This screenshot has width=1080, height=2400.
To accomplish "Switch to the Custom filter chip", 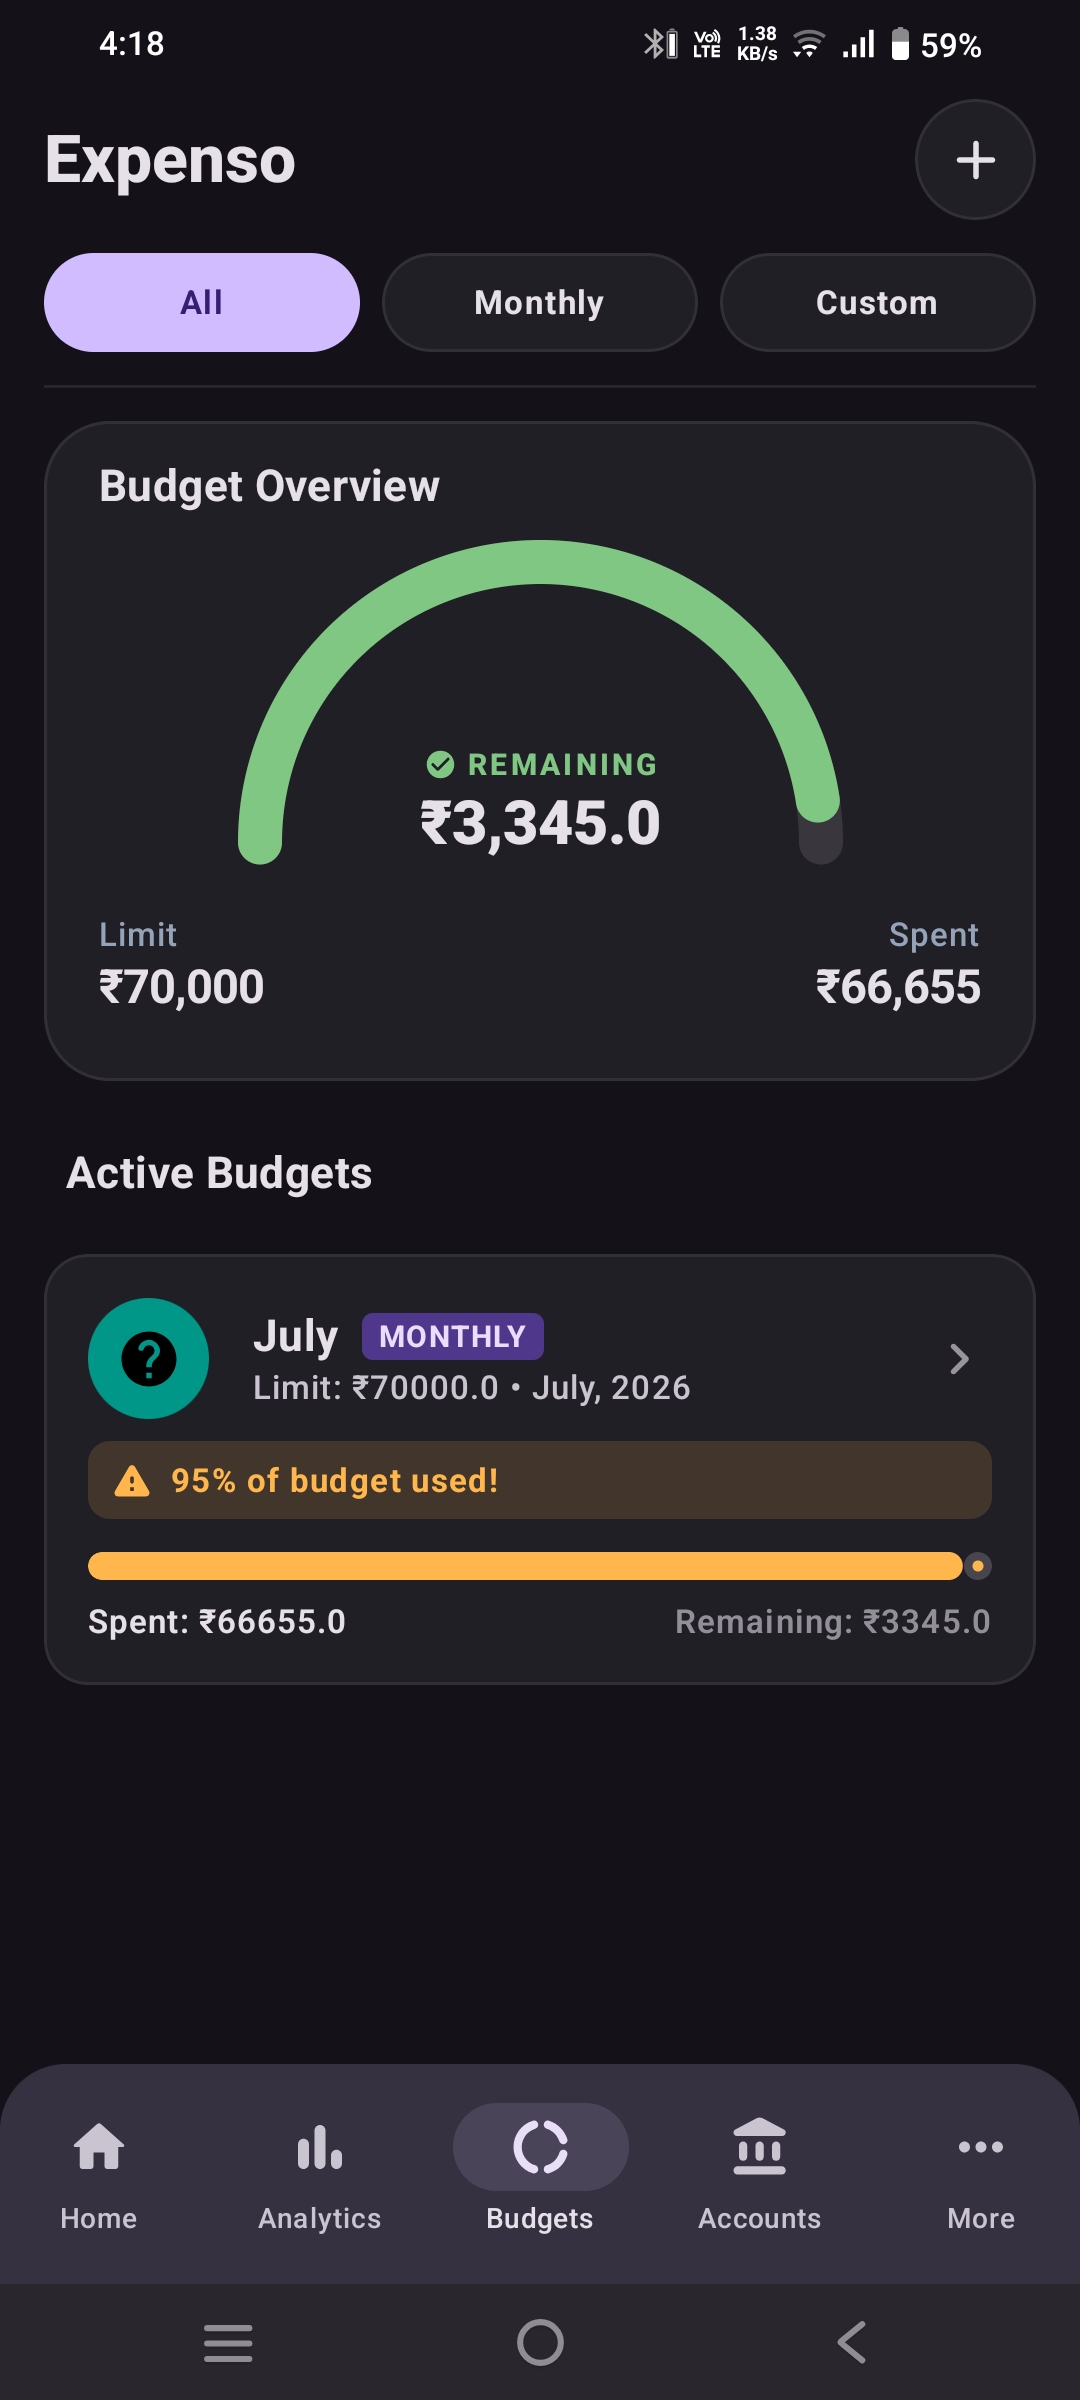I will (x=877, y=302).
